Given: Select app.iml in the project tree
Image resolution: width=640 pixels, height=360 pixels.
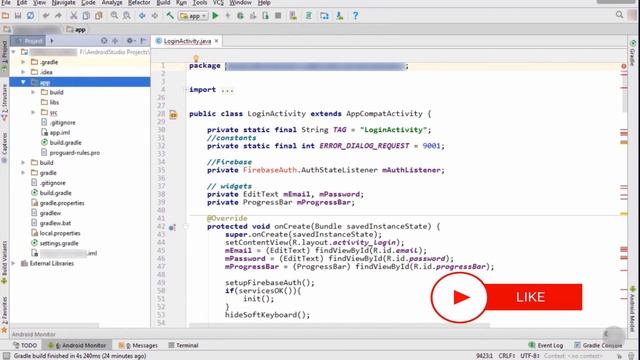Looking at the screenshot, I should pyautogui.click(x=56, y=133).
